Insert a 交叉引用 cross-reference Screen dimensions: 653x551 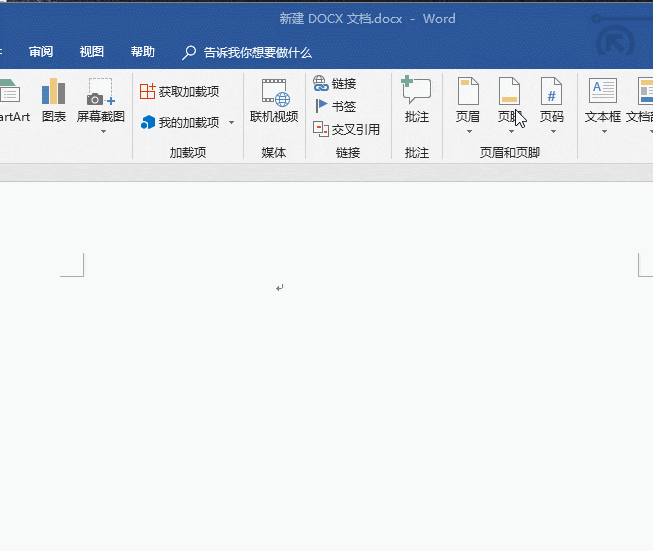pyautogui.click(x=346, y=130)
